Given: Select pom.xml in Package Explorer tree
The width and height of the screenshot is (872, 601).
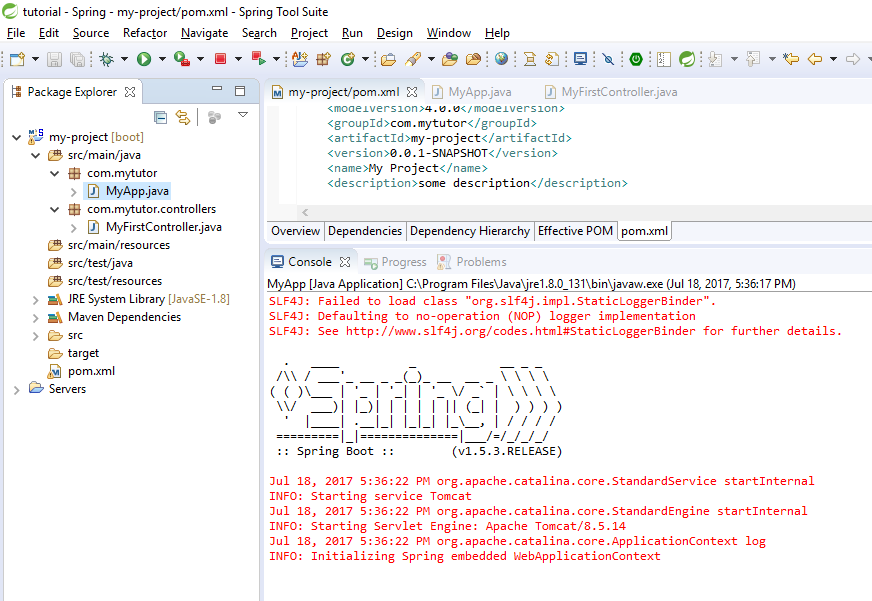Looking at the screenshot, I should click(81, 371).
